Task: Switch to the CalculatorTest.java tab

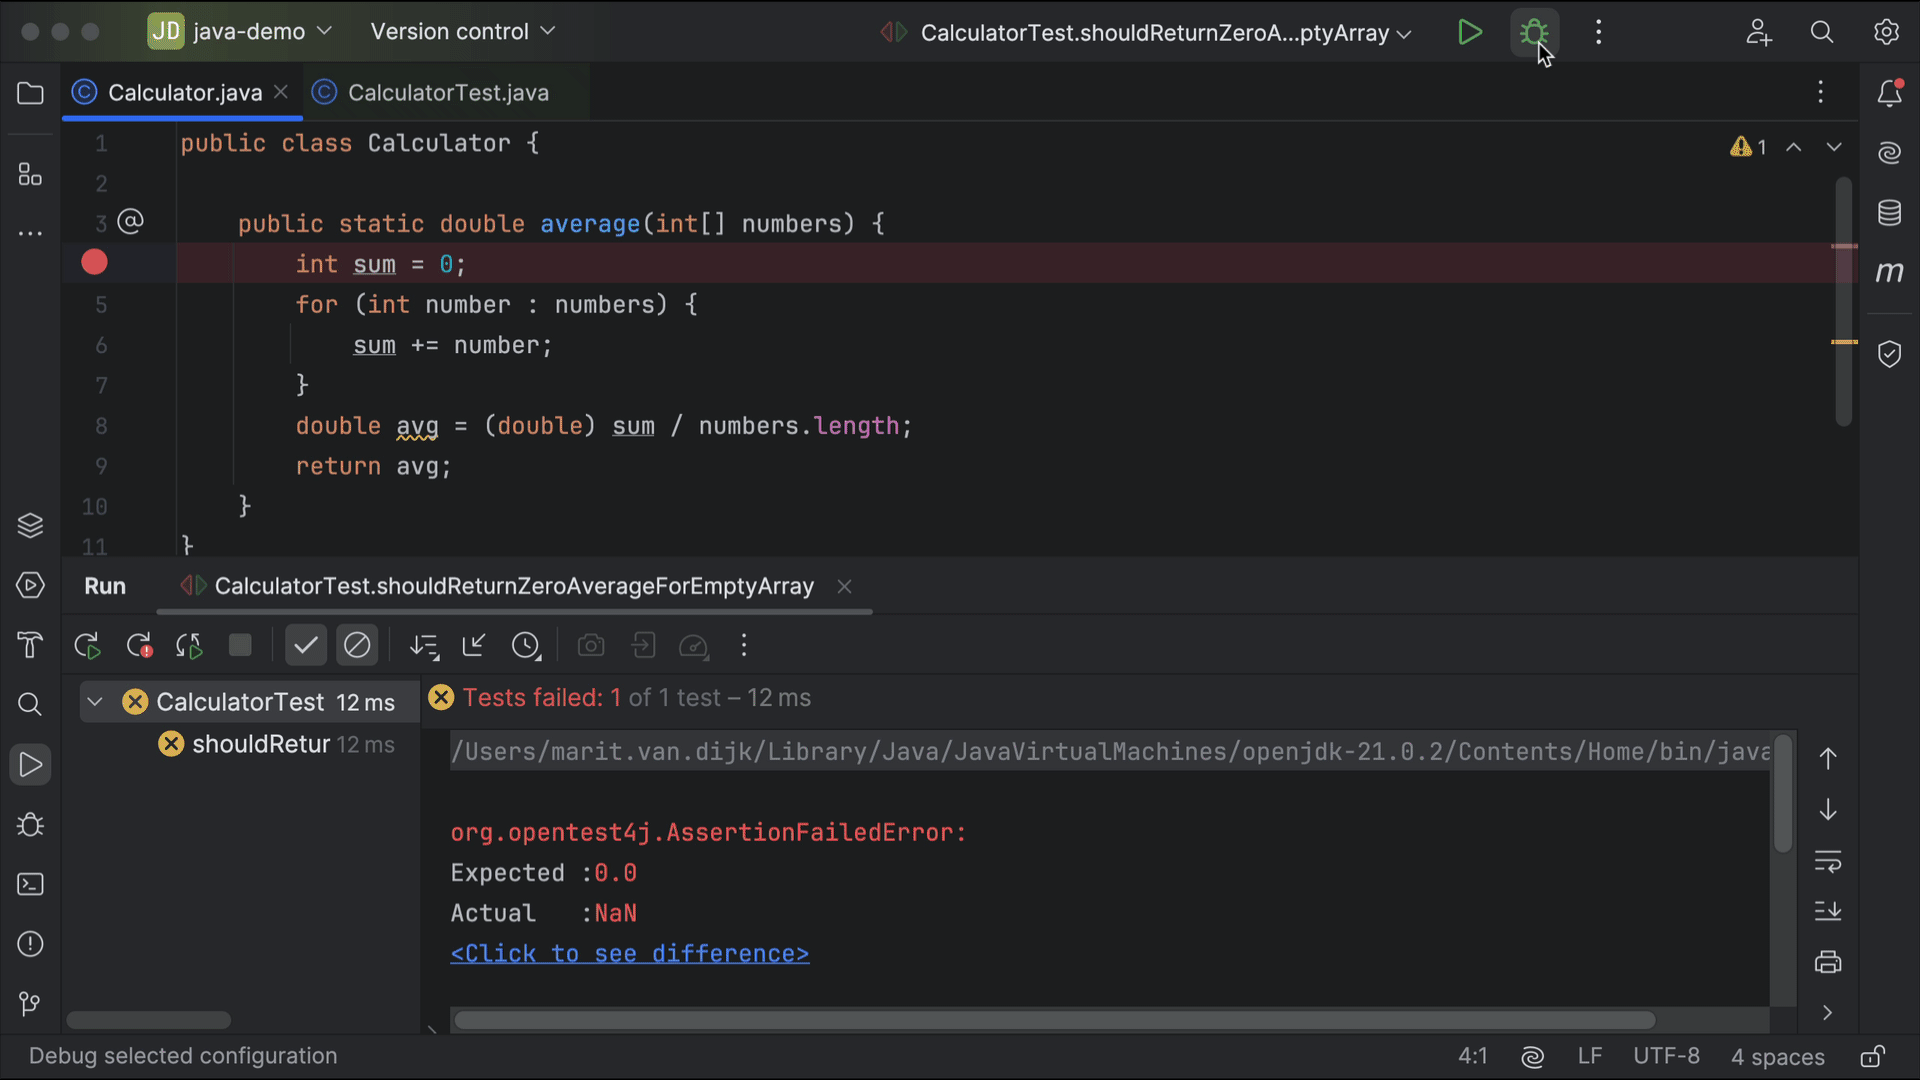Action: [447, 92]
